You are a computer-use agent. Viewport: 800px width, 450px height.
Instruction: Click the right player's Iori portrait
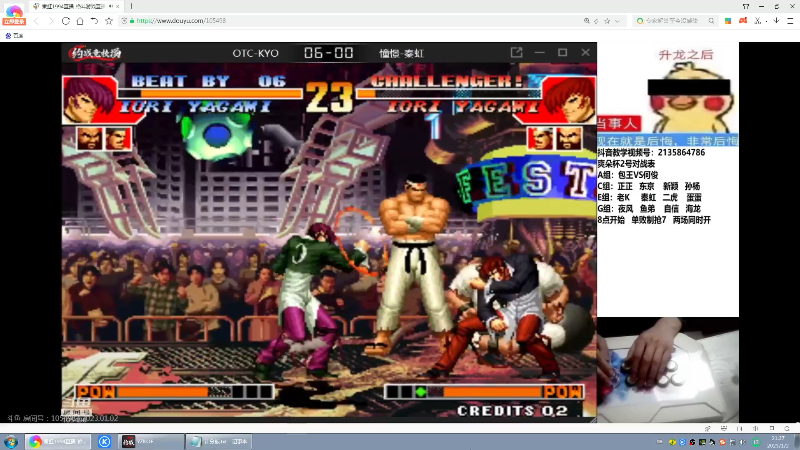[x=569, y=99]
